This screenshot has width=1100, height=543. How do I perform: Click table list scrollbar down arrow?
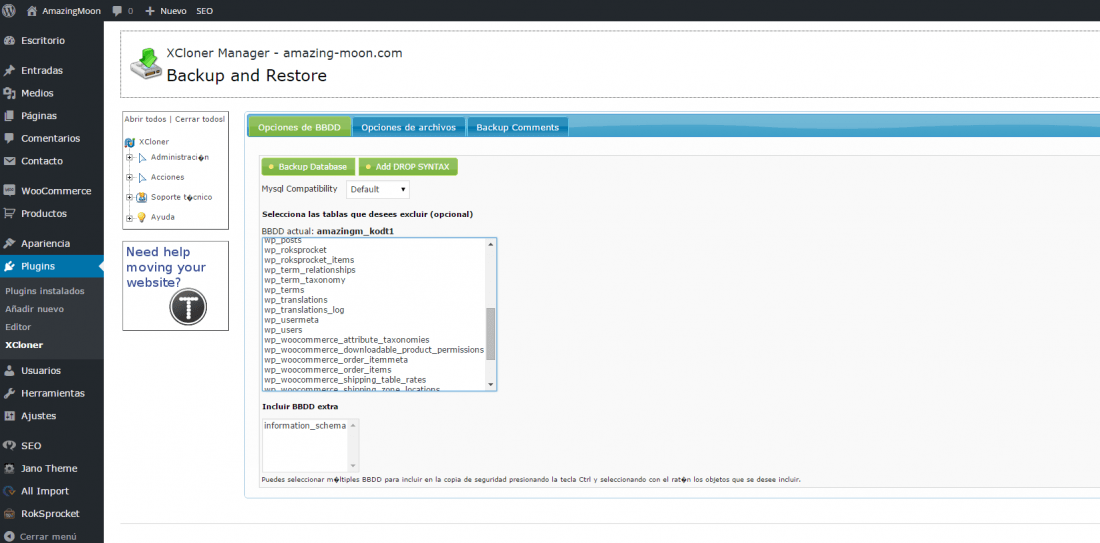click(x=491, y=384)
